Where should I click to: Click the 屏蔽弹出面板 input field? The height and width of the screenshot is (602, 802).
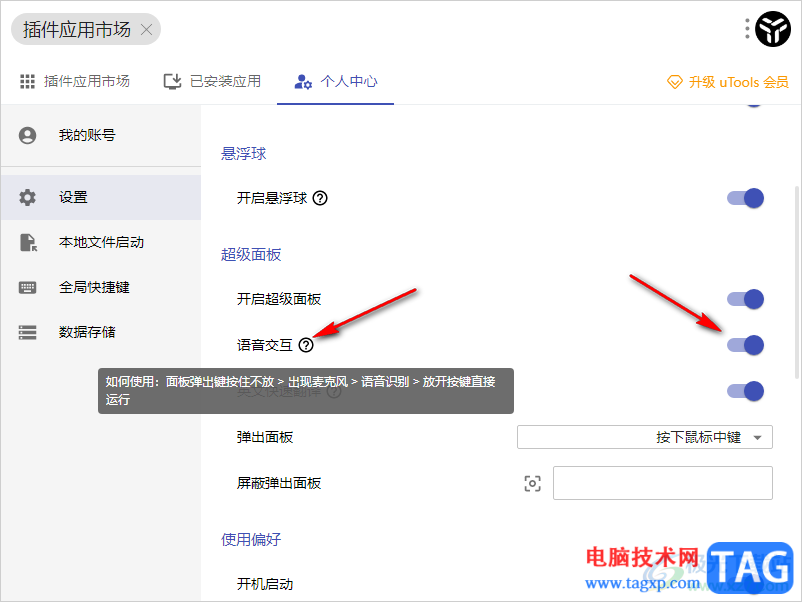(662, 483)
